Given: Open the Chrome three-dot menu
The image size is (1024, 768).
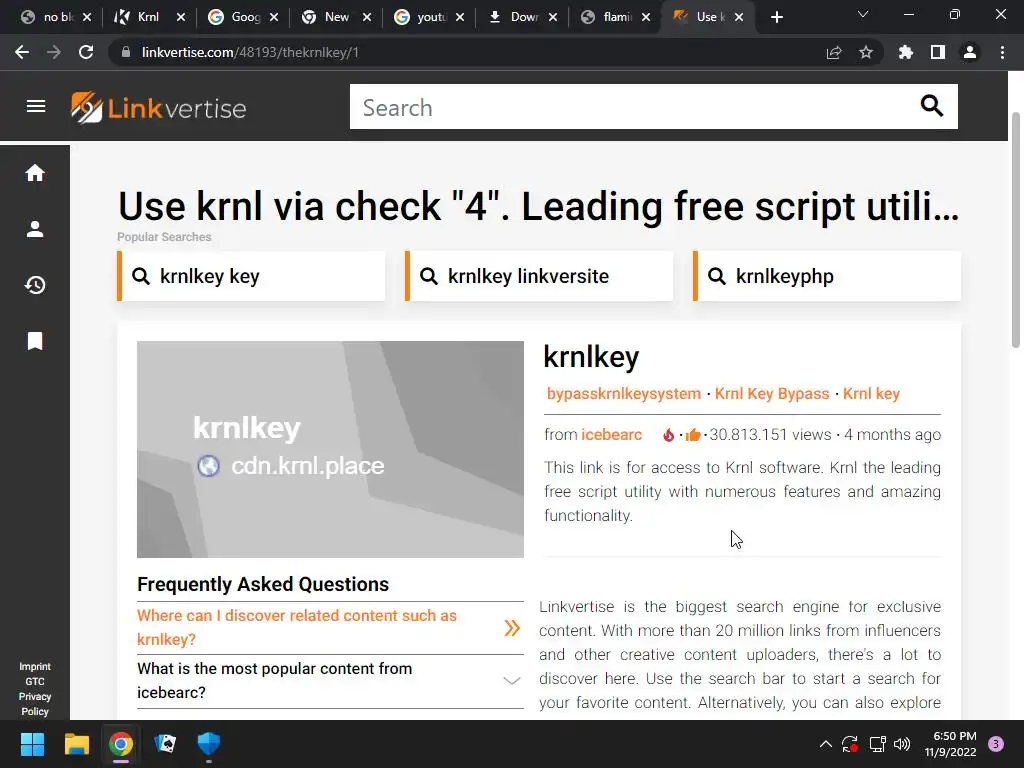Looking at the screenshot, I should click(x=1002, y=52).
